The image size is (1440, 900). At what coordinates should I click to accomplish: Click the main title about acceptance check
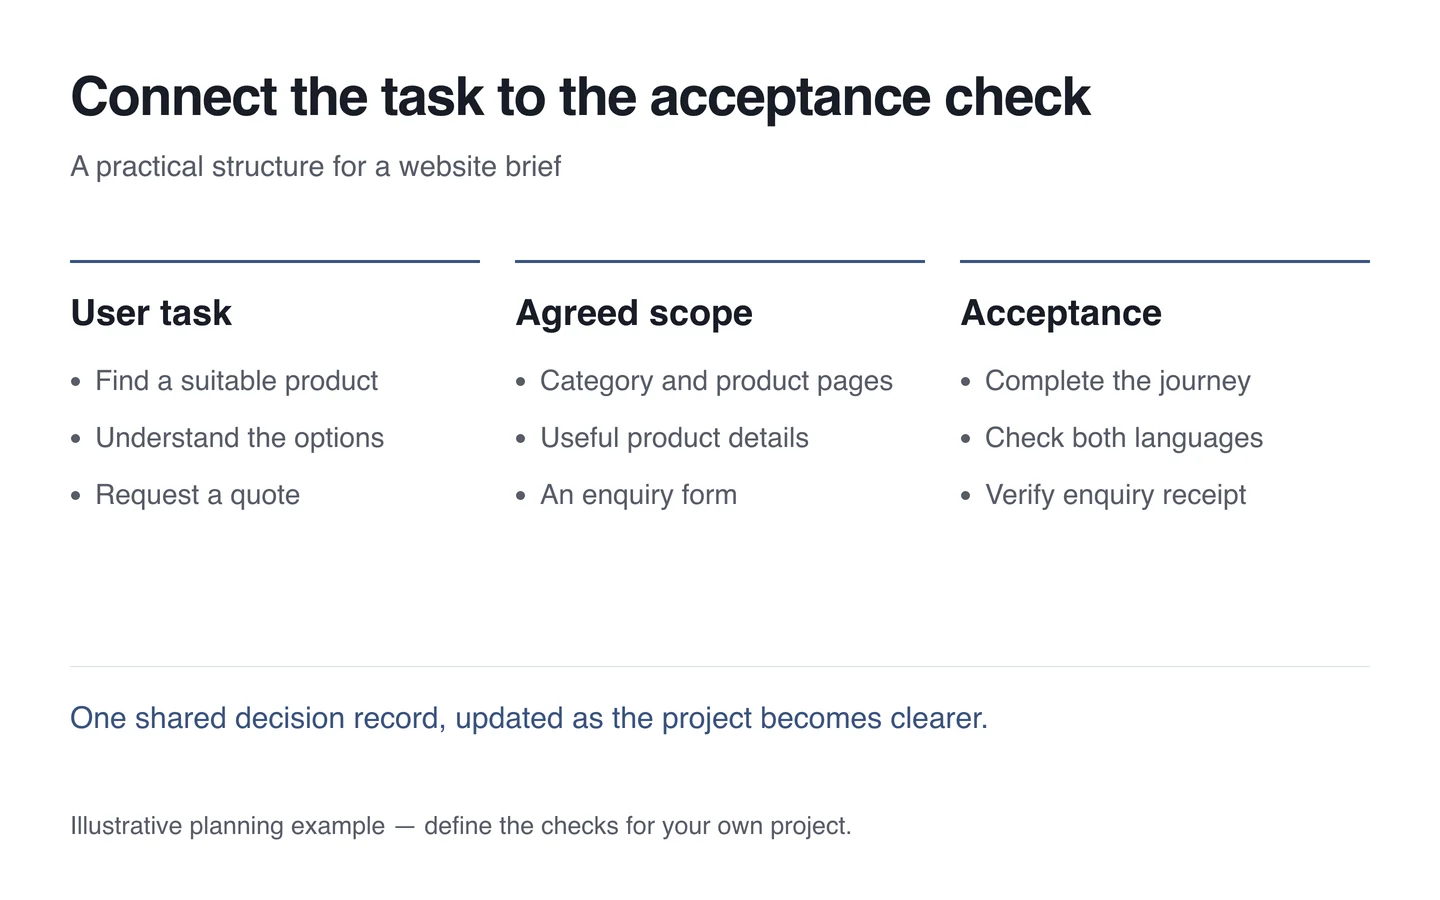point(580,98)
